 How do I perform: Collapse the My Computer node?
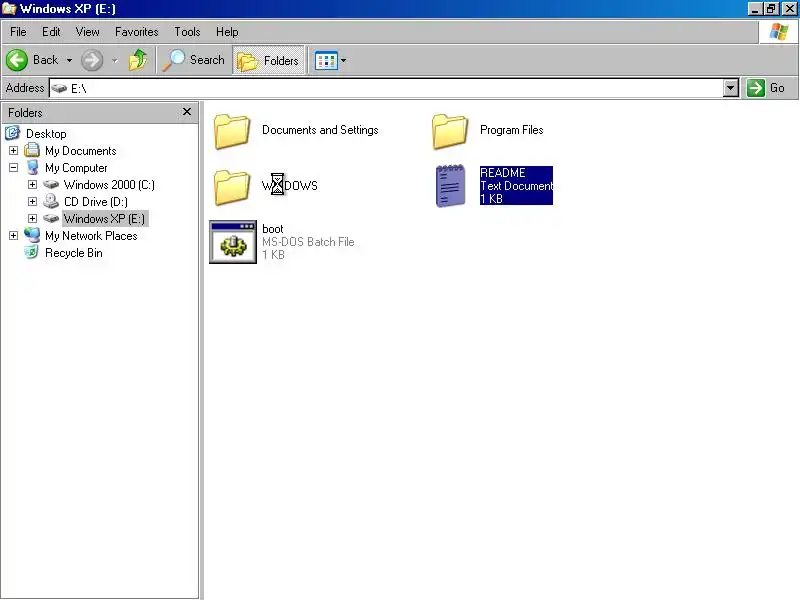point(13,167)
